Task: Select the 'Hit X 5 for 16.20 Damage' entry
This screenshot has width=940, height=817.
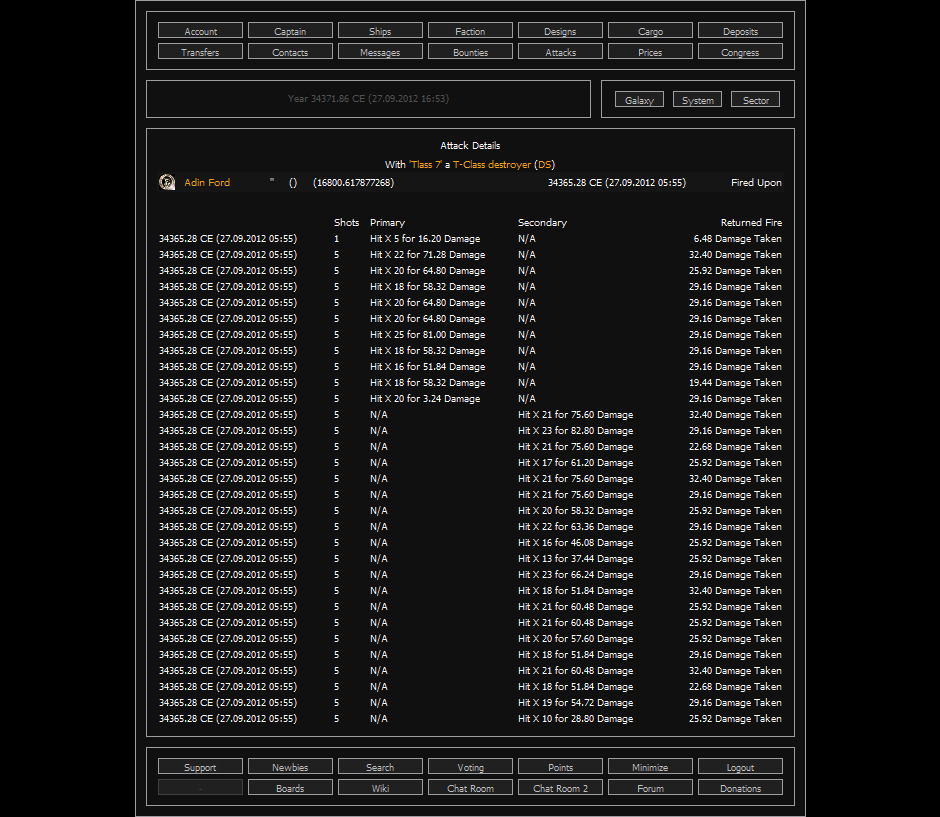Action: click(425, 239)
